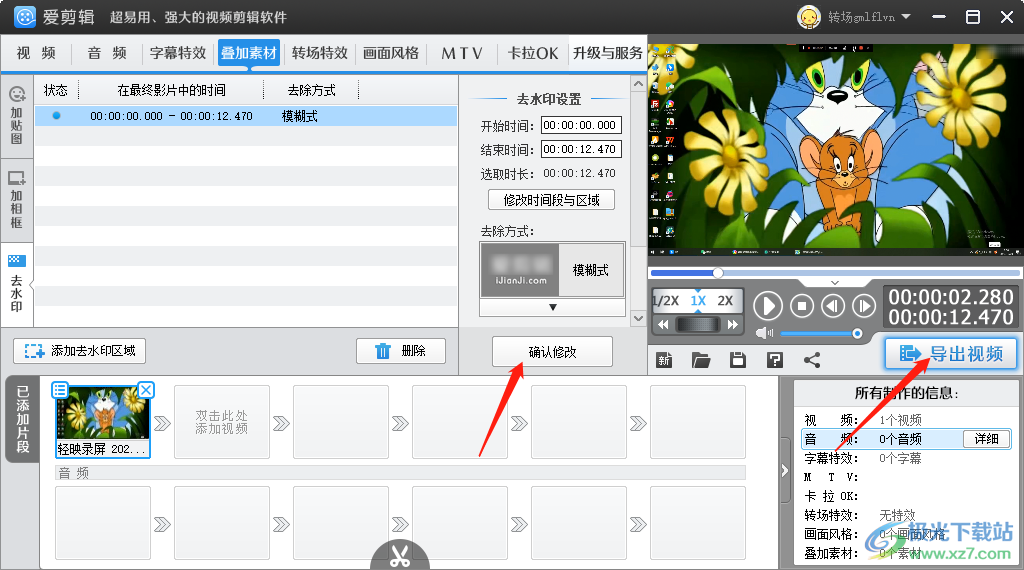
Task: Save project floppy disk icon
Action: (x=738, y=360)
